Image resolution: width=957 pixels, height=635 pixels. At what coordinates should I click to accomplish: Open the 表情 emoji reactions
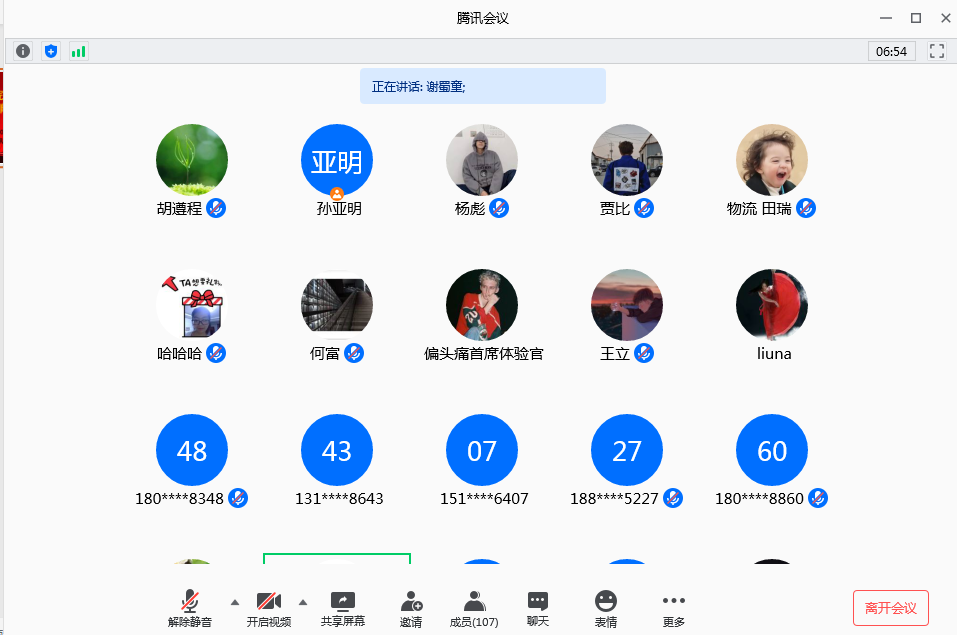[606, 608]
